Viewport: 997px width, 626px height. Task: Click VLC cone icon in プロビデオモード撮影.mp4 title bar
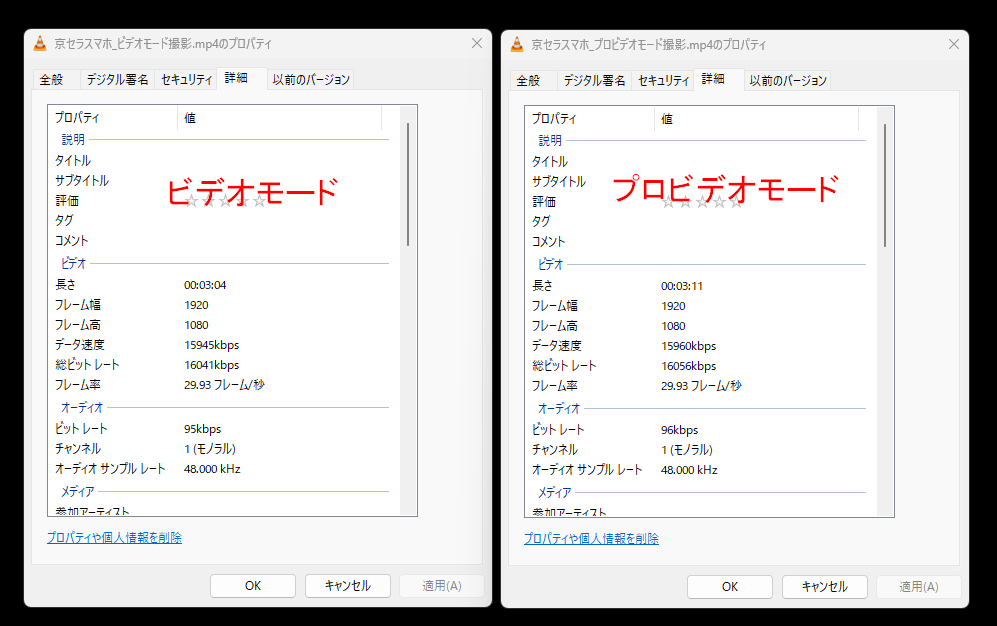[517, 44]
